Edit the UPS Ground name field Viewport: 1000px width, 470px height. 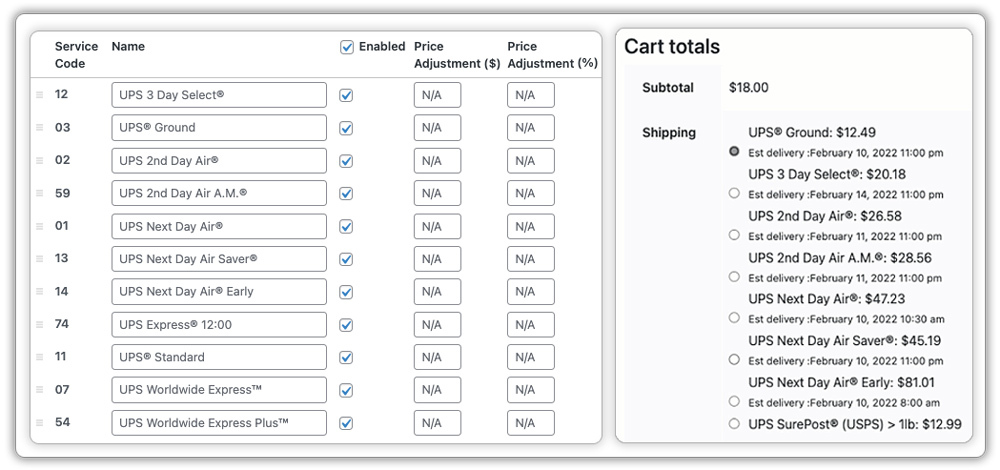[x=219, y=128]
